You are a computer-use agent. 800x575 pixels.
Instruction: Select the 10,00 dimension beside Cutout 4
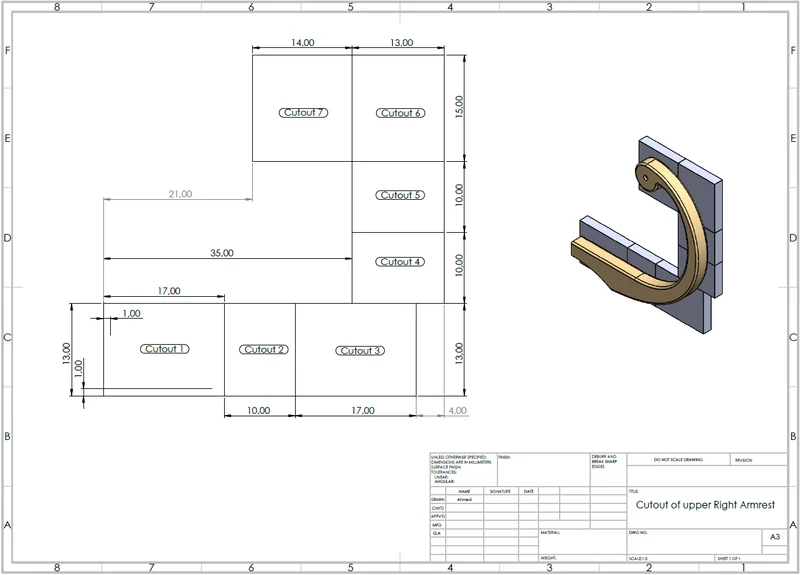coord(459,265)
